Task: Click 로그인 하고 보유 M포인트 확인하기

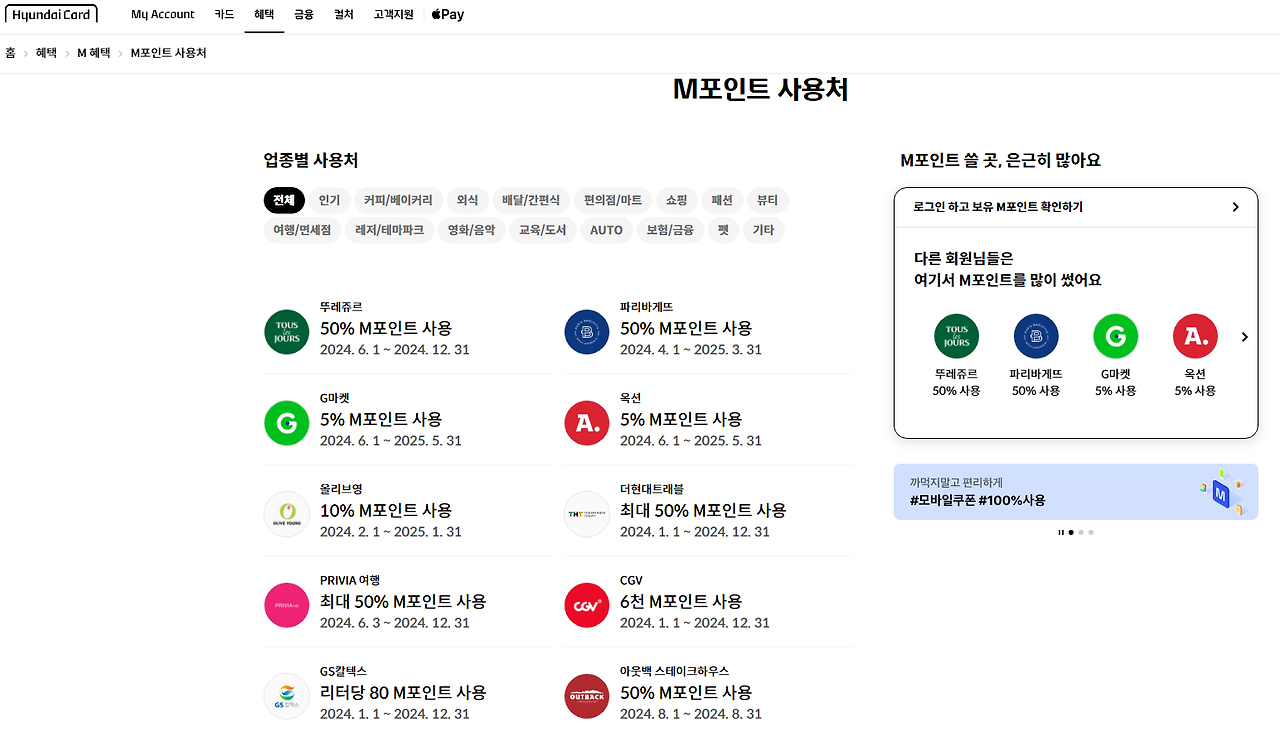Action: coord(1076,207)
